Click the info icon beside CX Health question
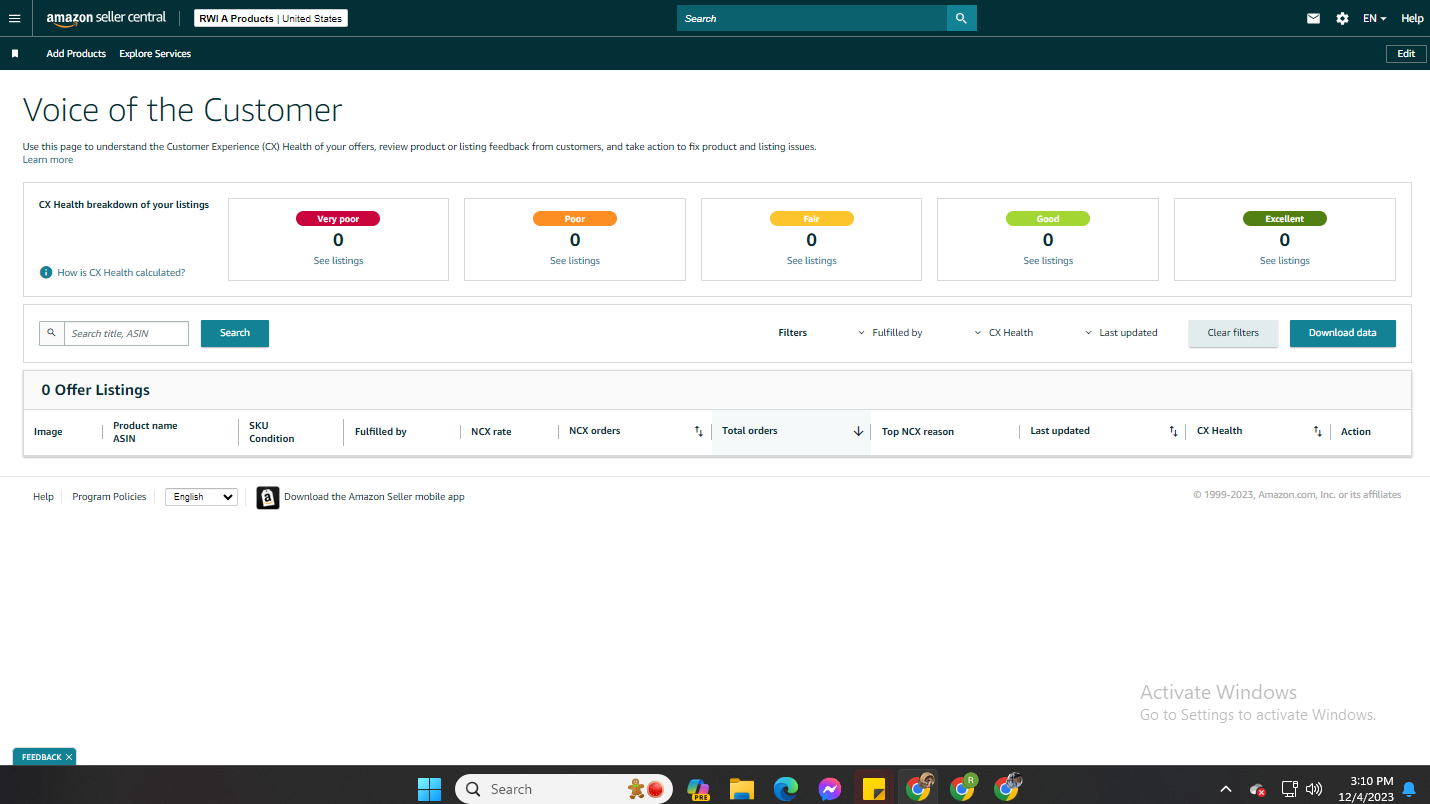Image resolution: width=1430 pixels, height=804 pixels. click(46, 272)
